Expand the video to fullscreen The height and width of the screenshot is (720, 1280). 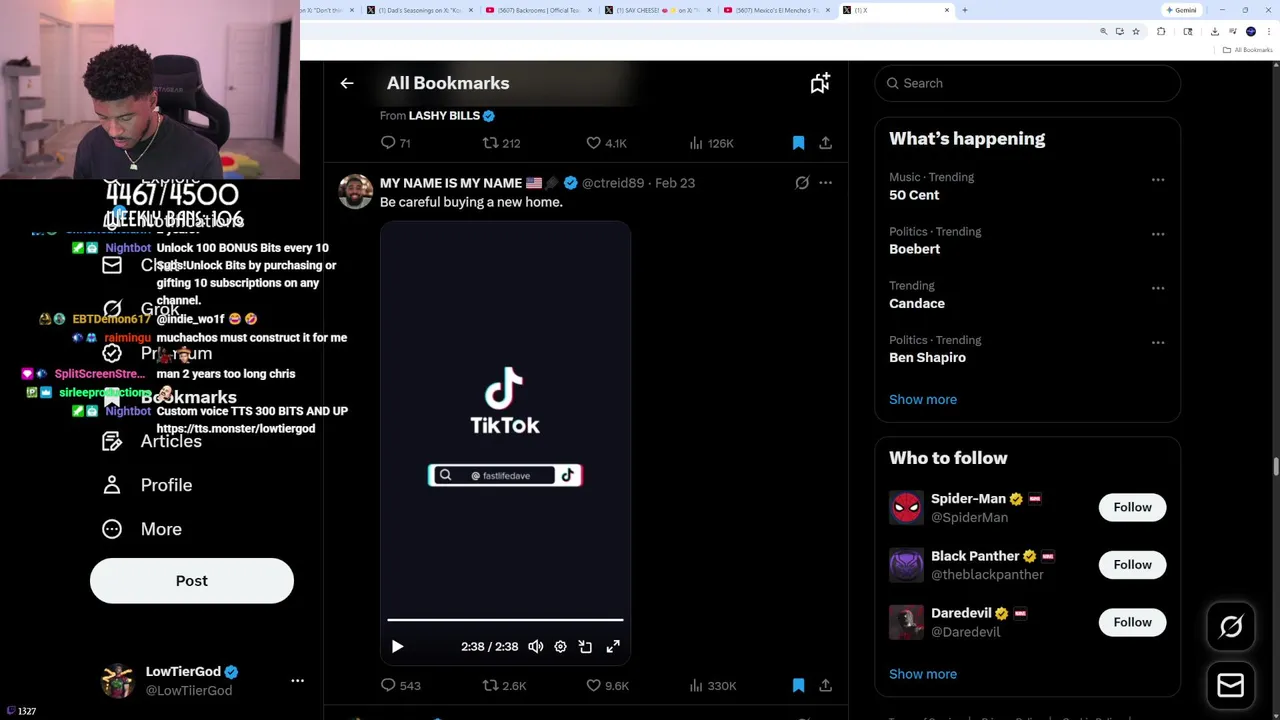click(x=613, y=647)
